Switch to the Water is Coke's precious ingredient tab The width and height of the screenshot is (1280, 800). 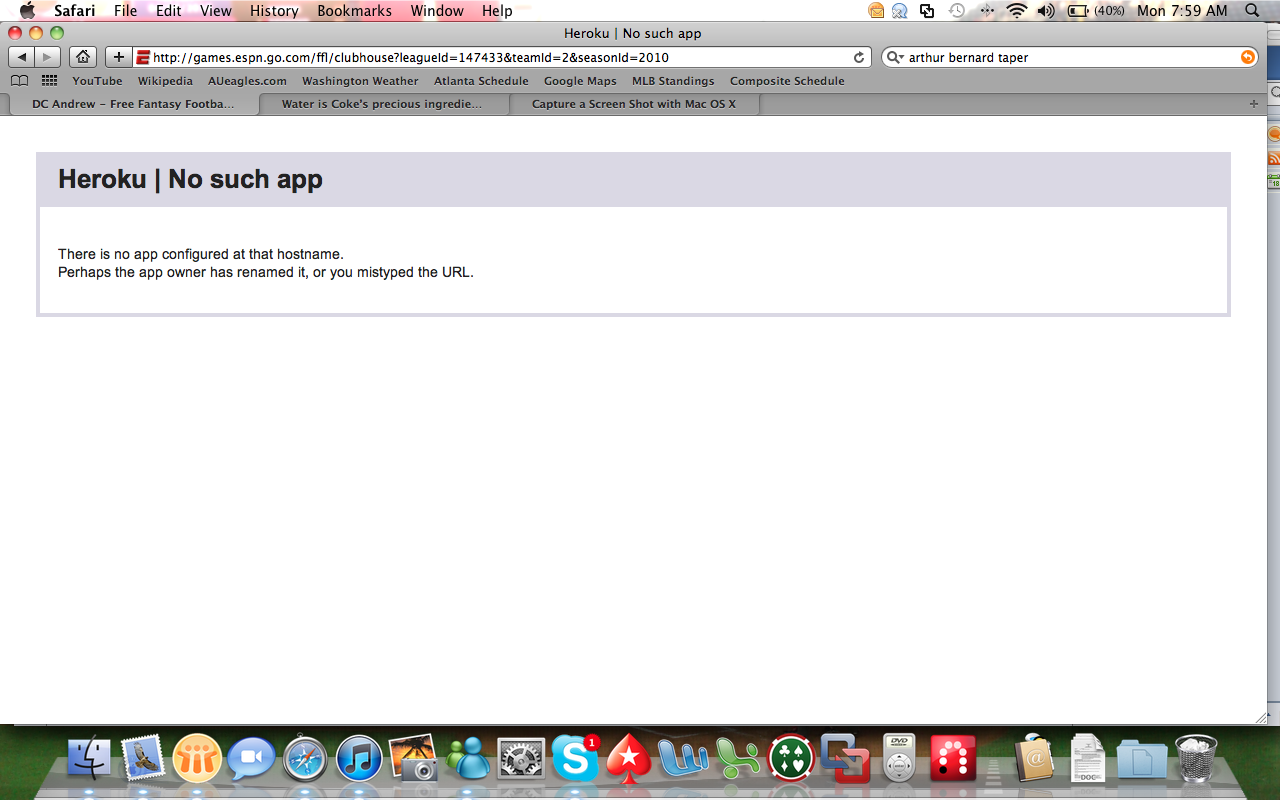[383, 104]
